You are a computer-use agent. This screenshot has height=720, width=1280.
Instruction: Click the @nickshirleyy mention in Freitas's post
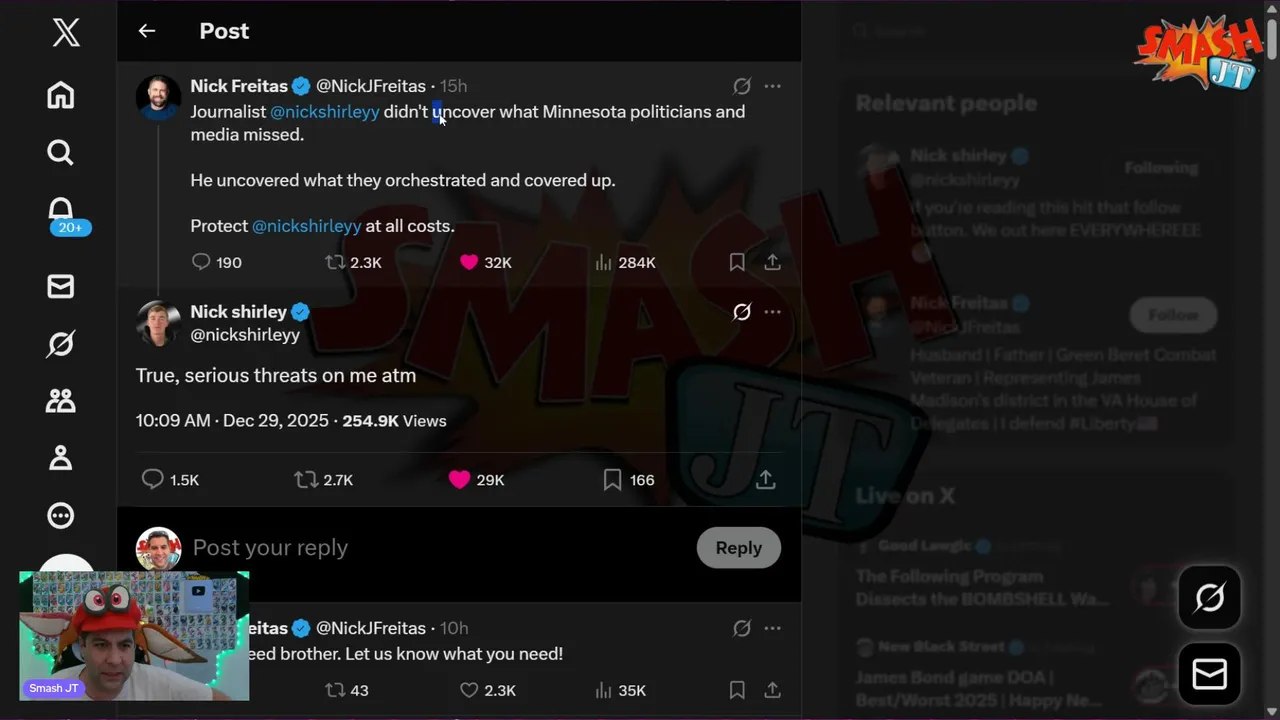click(324, 112)
